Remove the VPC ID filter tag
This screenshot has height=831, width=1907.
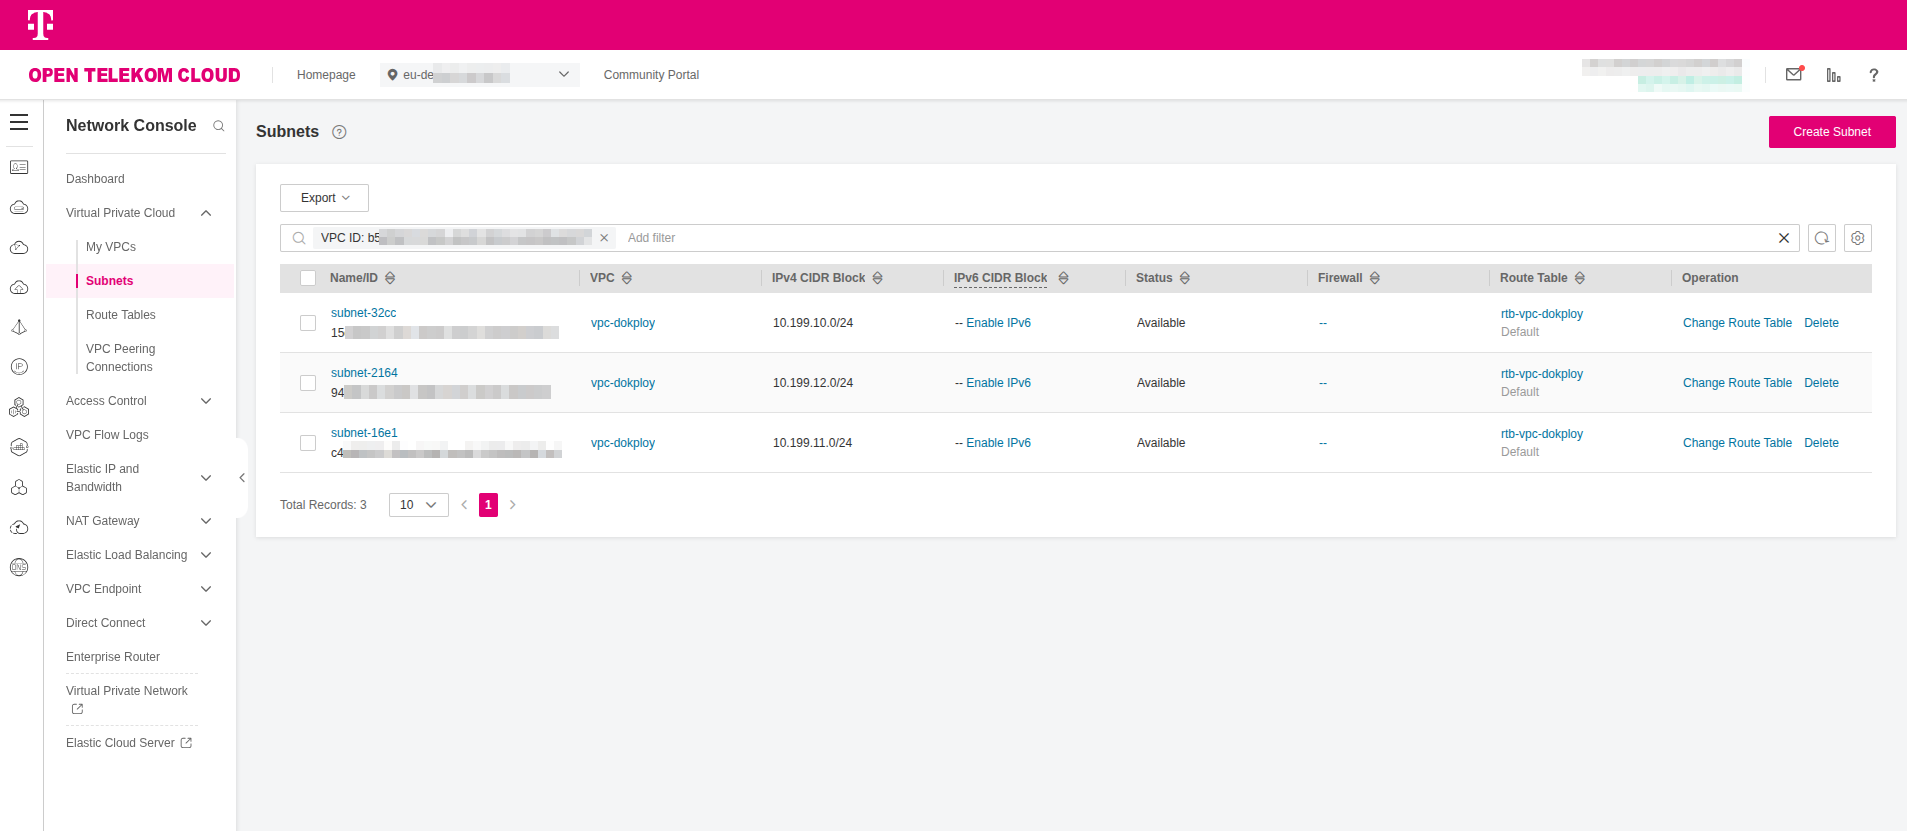pos(604,238)
